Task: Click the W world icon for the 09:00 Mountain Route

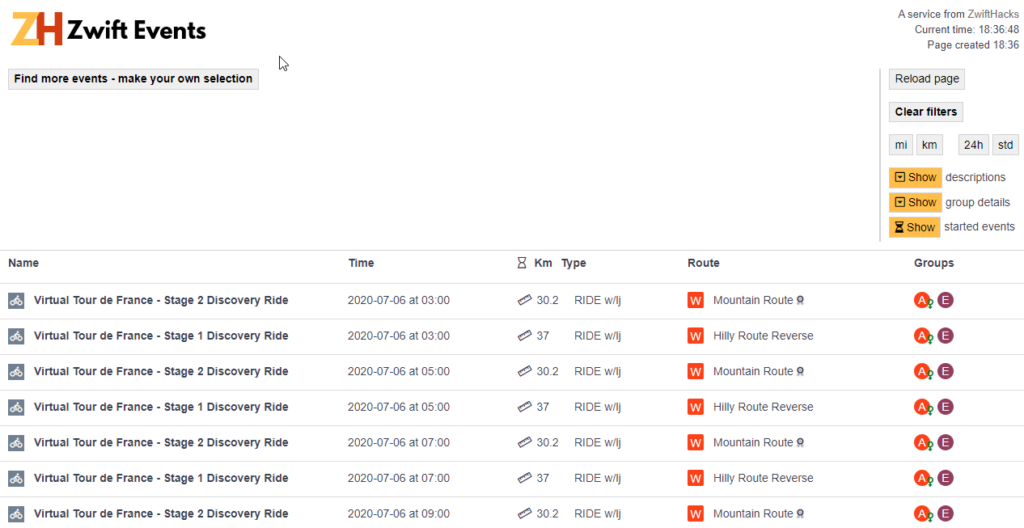Action: [x=696, y=514]
